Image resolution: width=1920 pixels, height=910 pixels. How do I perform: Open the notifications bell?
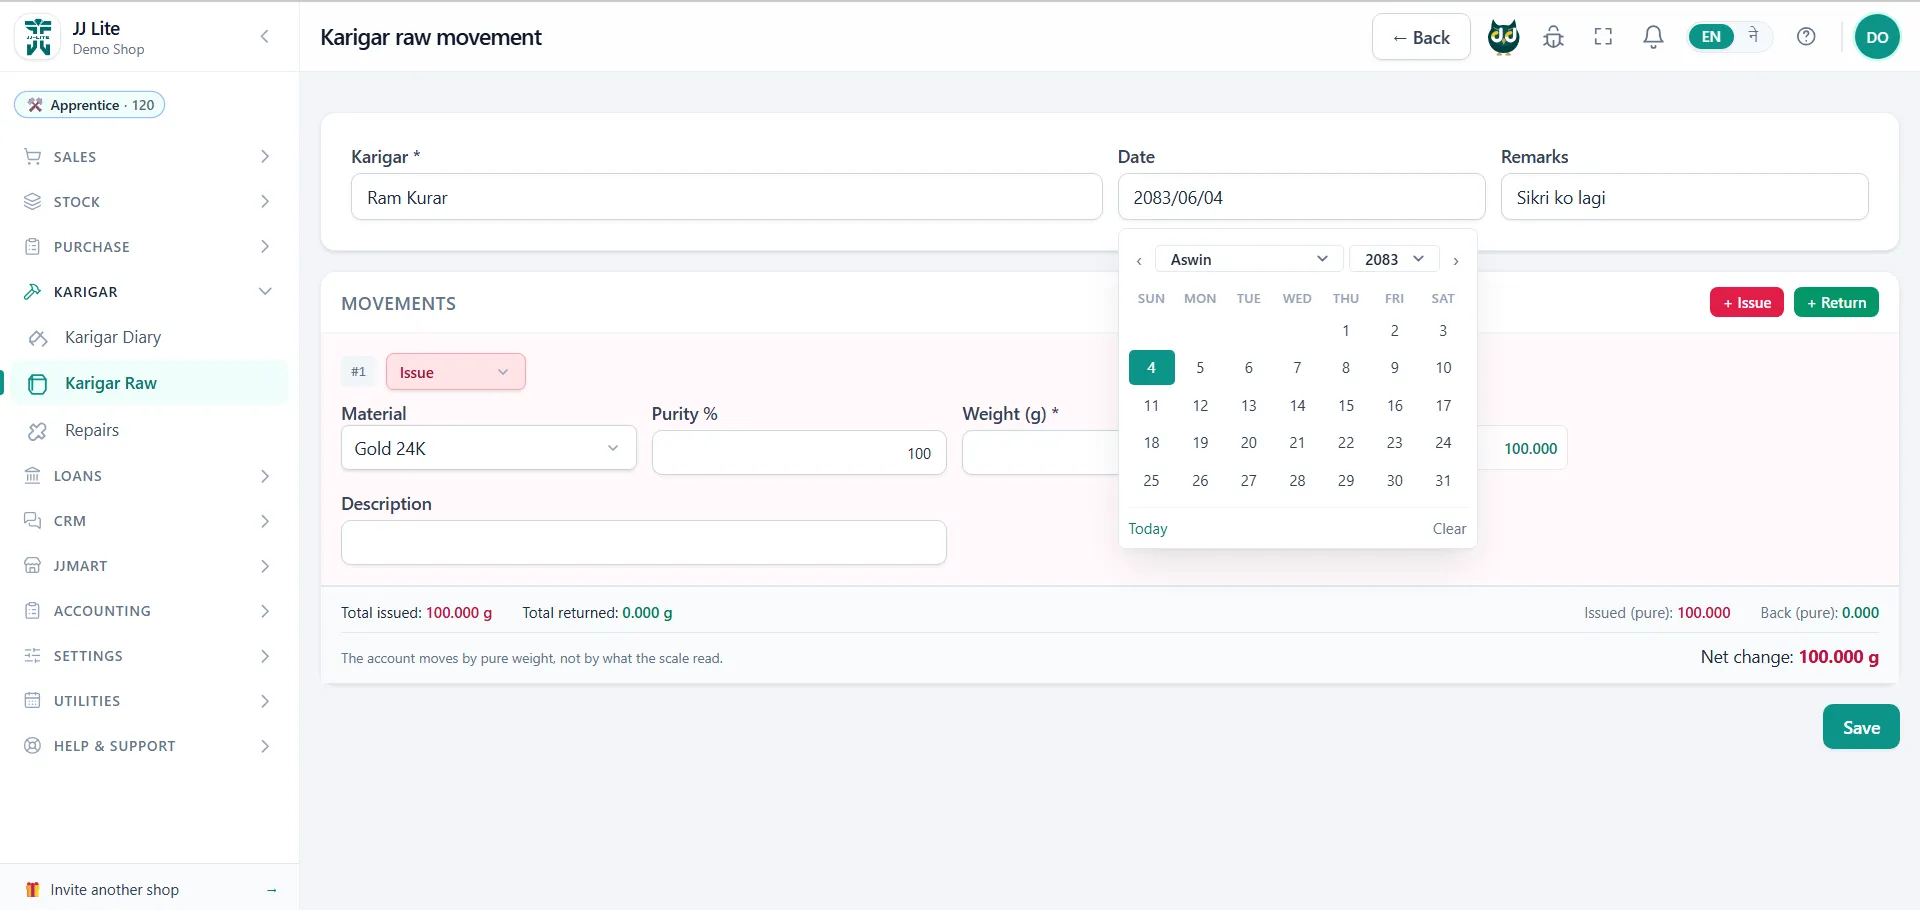tap(1653, 37)
